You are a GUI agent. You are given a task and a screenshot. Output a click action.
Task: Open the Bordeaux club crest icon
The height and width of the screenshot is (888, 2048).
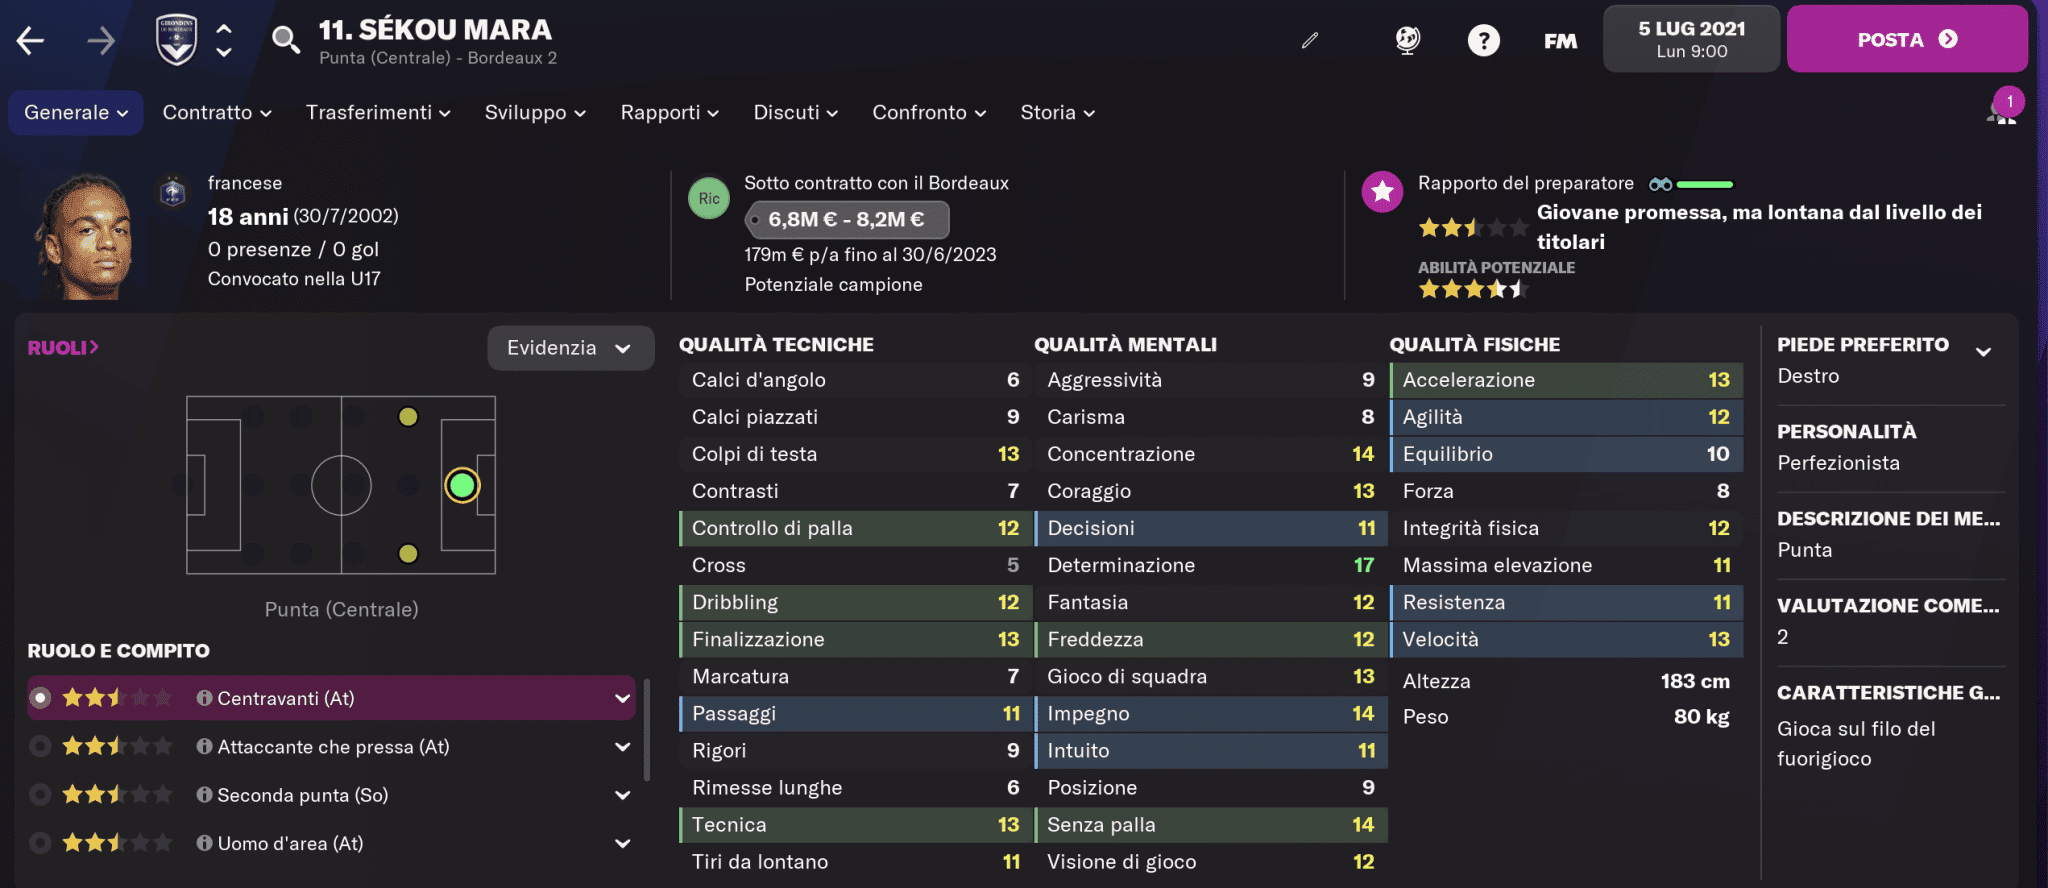177,41
